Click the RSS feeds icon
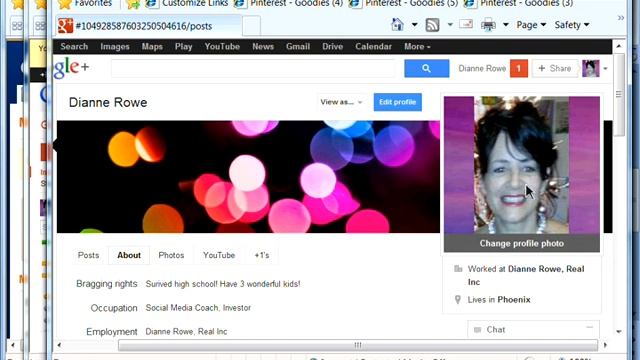The width and height of the screenshot is (640, 360). click(432, 25)
